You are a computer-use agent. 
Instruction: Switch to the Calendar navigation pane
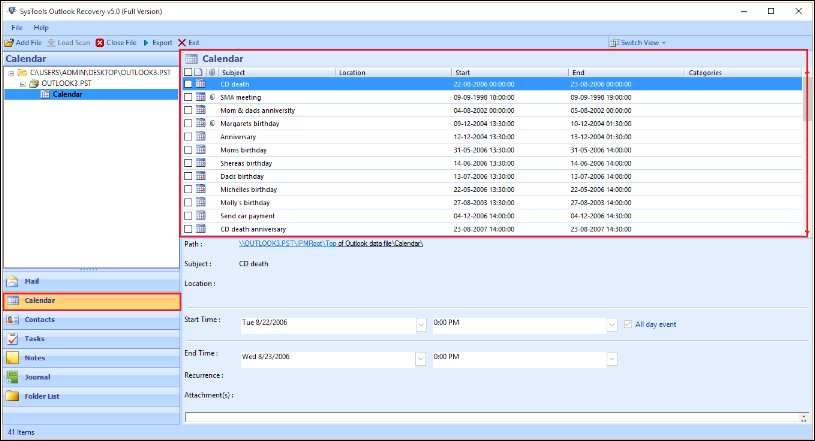point(91,301)
